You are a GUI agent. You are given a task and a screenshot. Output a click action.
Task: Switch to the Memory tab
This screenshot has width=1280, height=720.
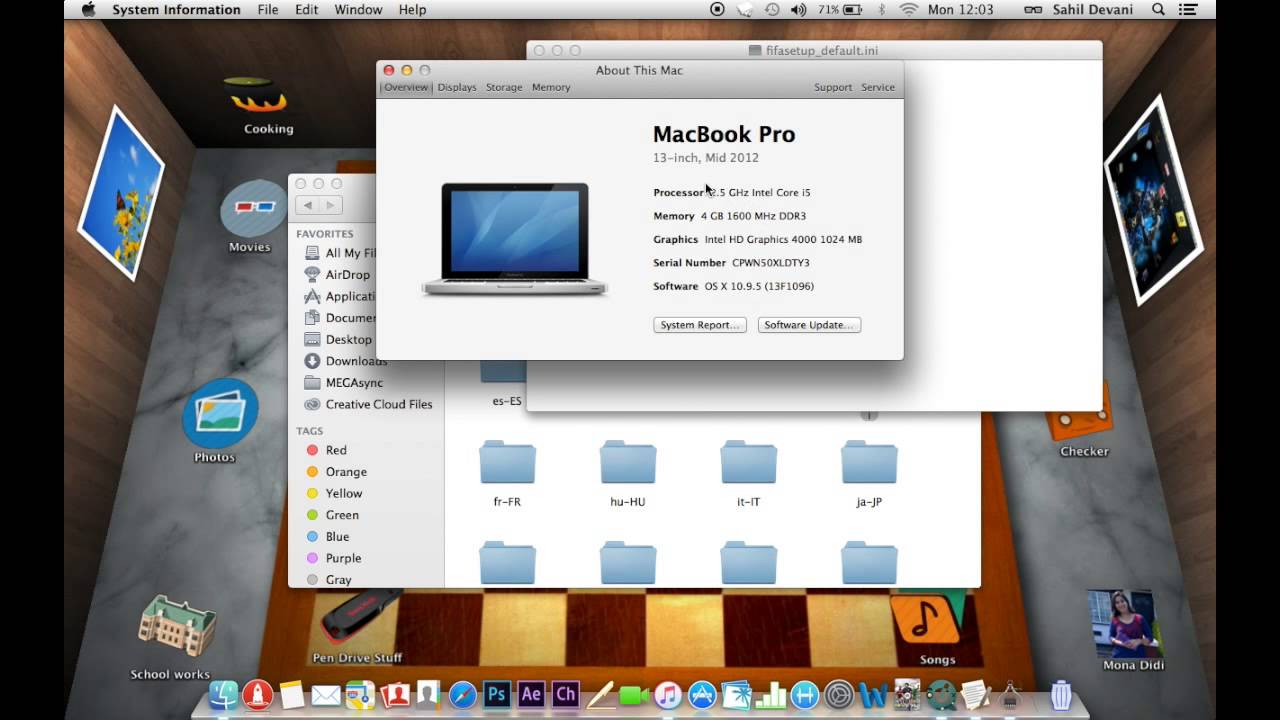tap(551, 87)
